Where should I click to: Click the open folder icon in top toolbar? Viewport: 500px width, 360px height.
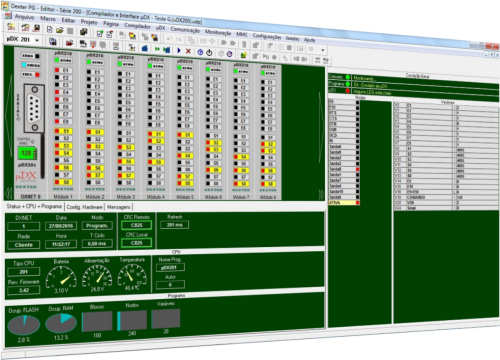[x=60, y=30]
